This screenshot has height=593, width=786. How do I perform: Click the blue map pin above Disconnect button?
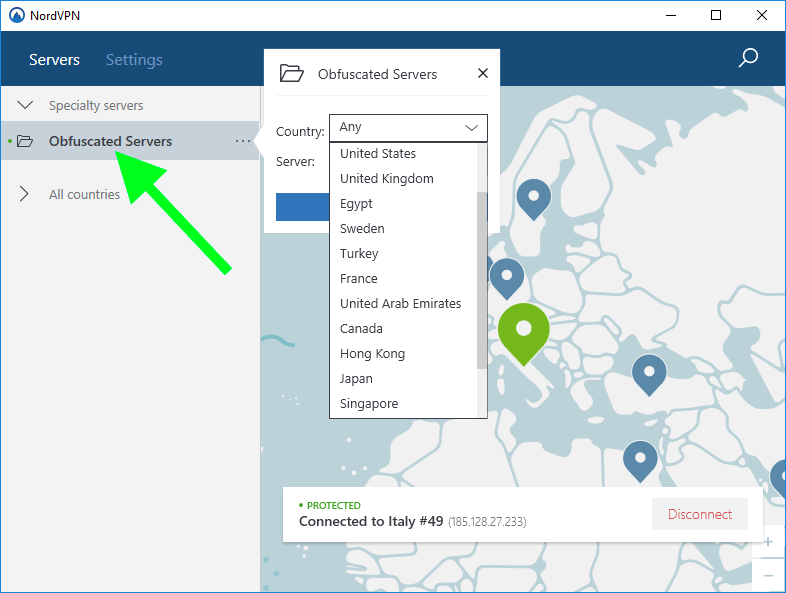pyautogui.click(x=640, y=462)
